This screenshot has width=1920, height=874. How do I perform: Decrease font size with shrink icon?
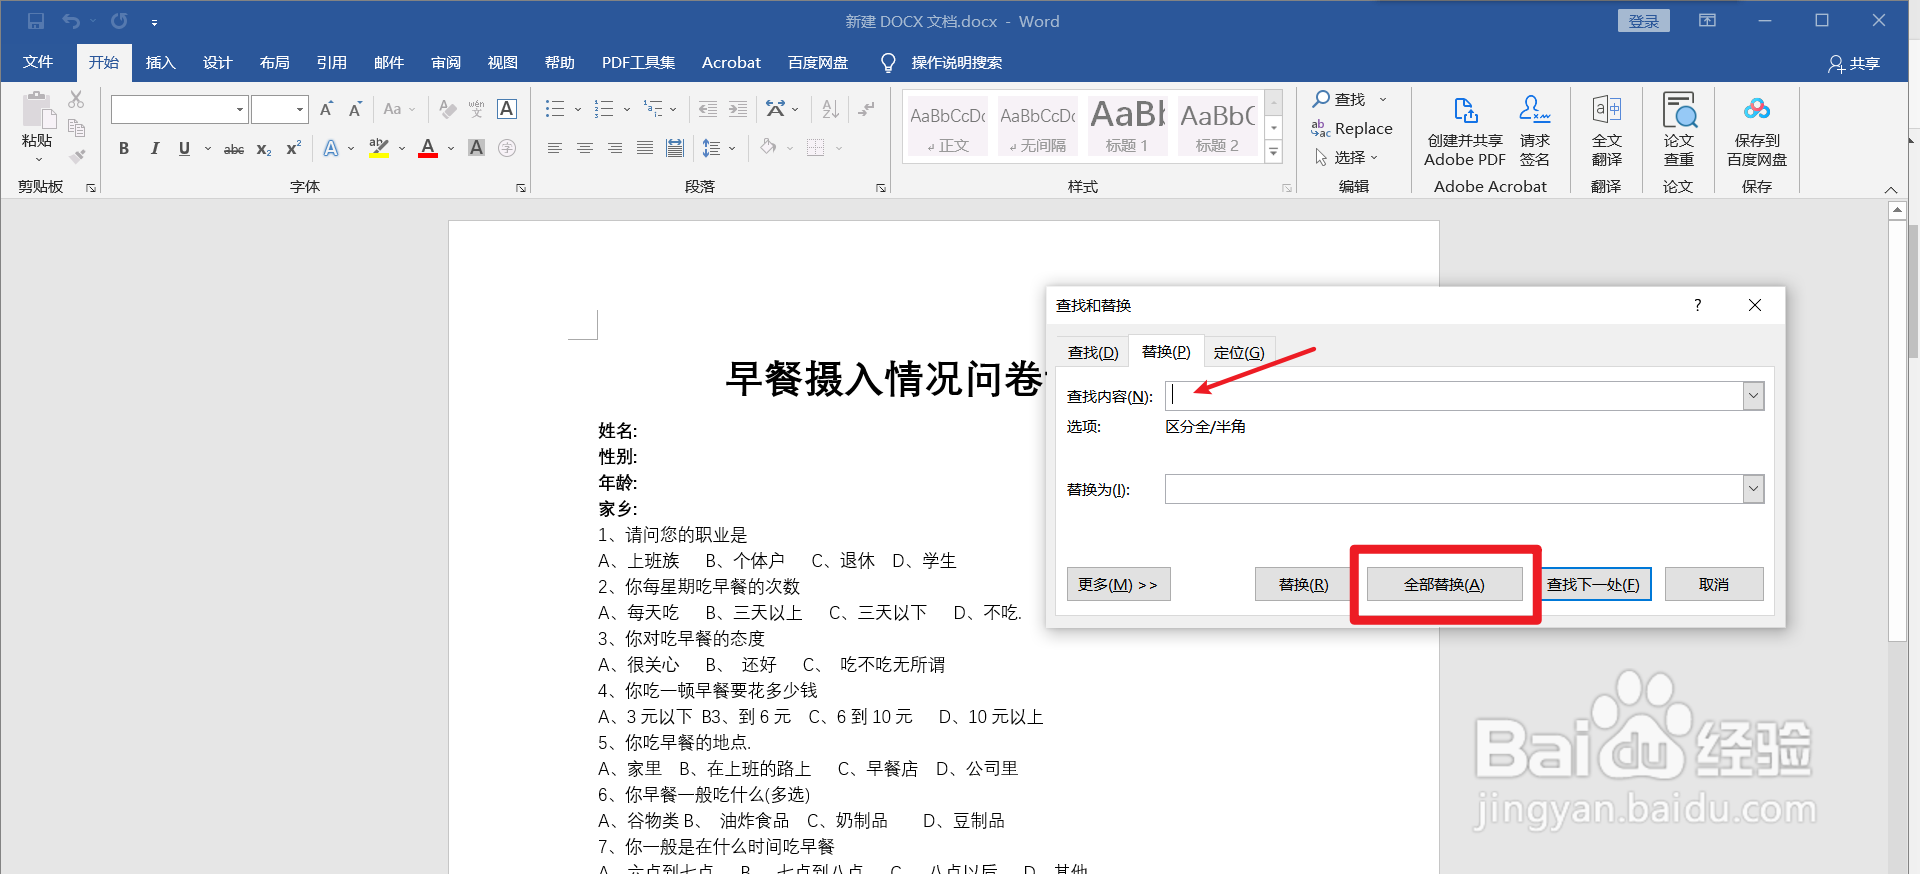click(x=355, y=109)
